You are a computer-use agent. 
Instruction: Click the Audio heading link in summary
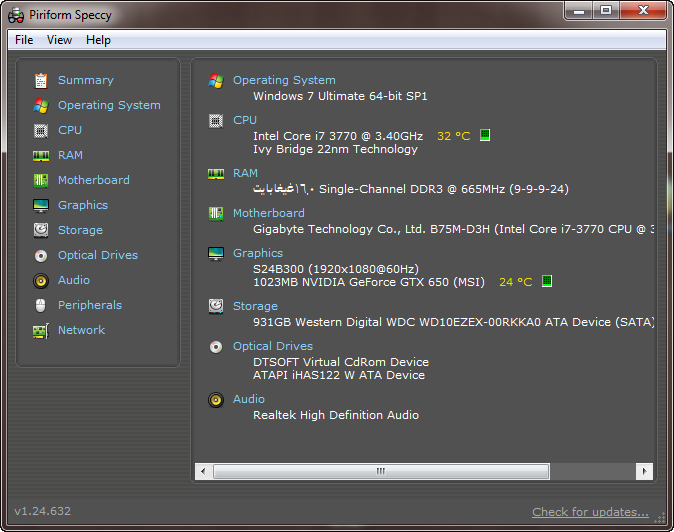click(x=249, y=399)
